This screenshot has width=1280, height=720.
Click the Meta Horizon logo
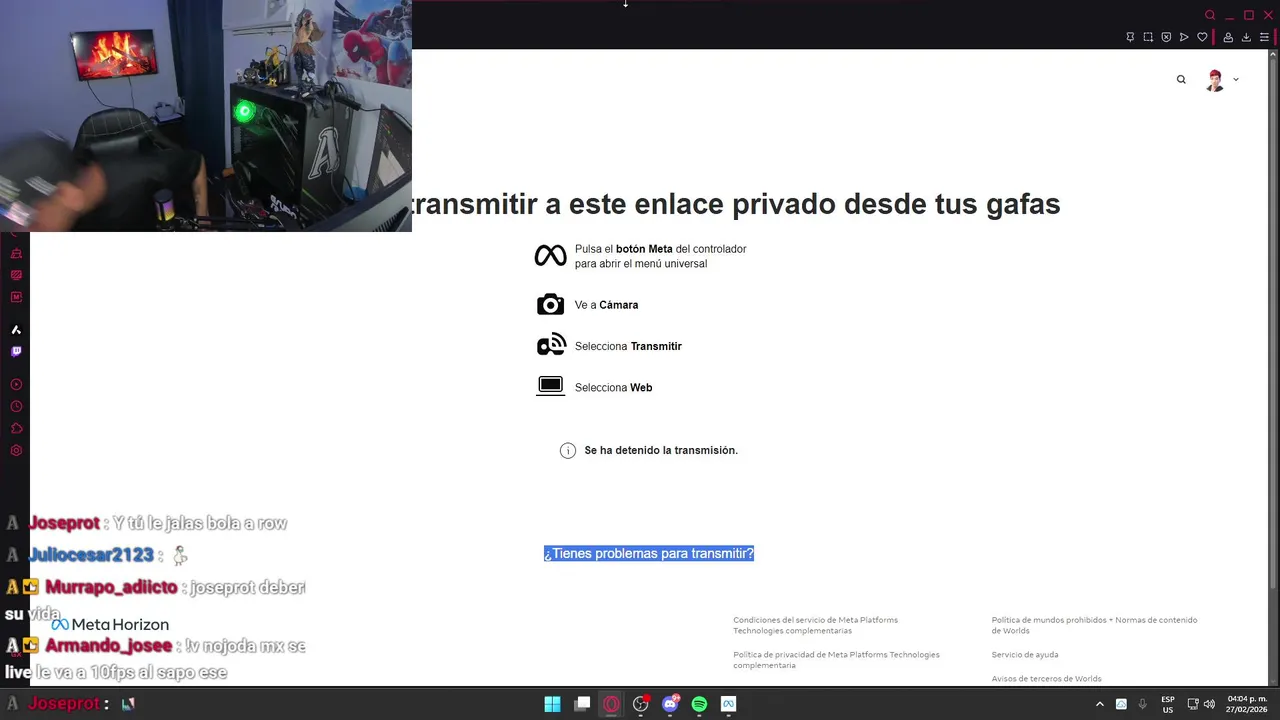[x=110, y=624]
